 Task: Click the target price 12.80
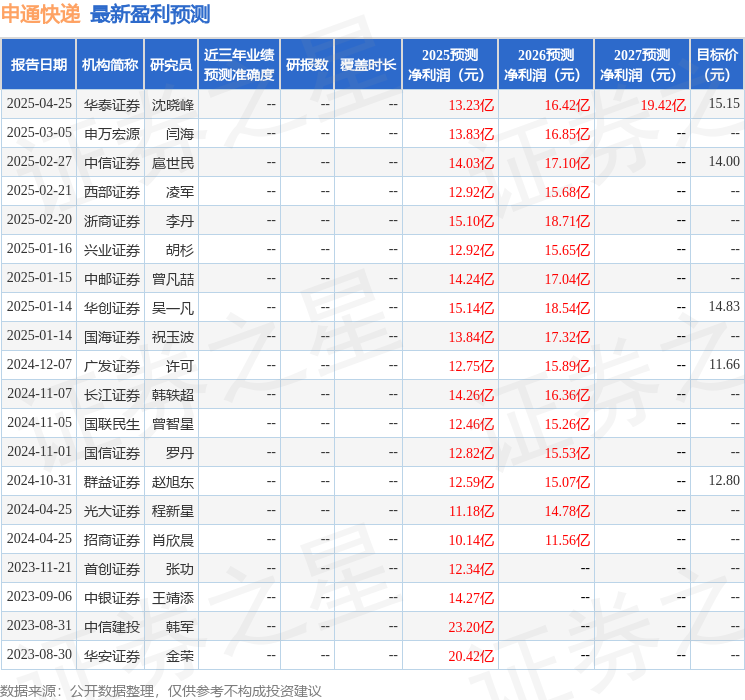pos(724,480)
